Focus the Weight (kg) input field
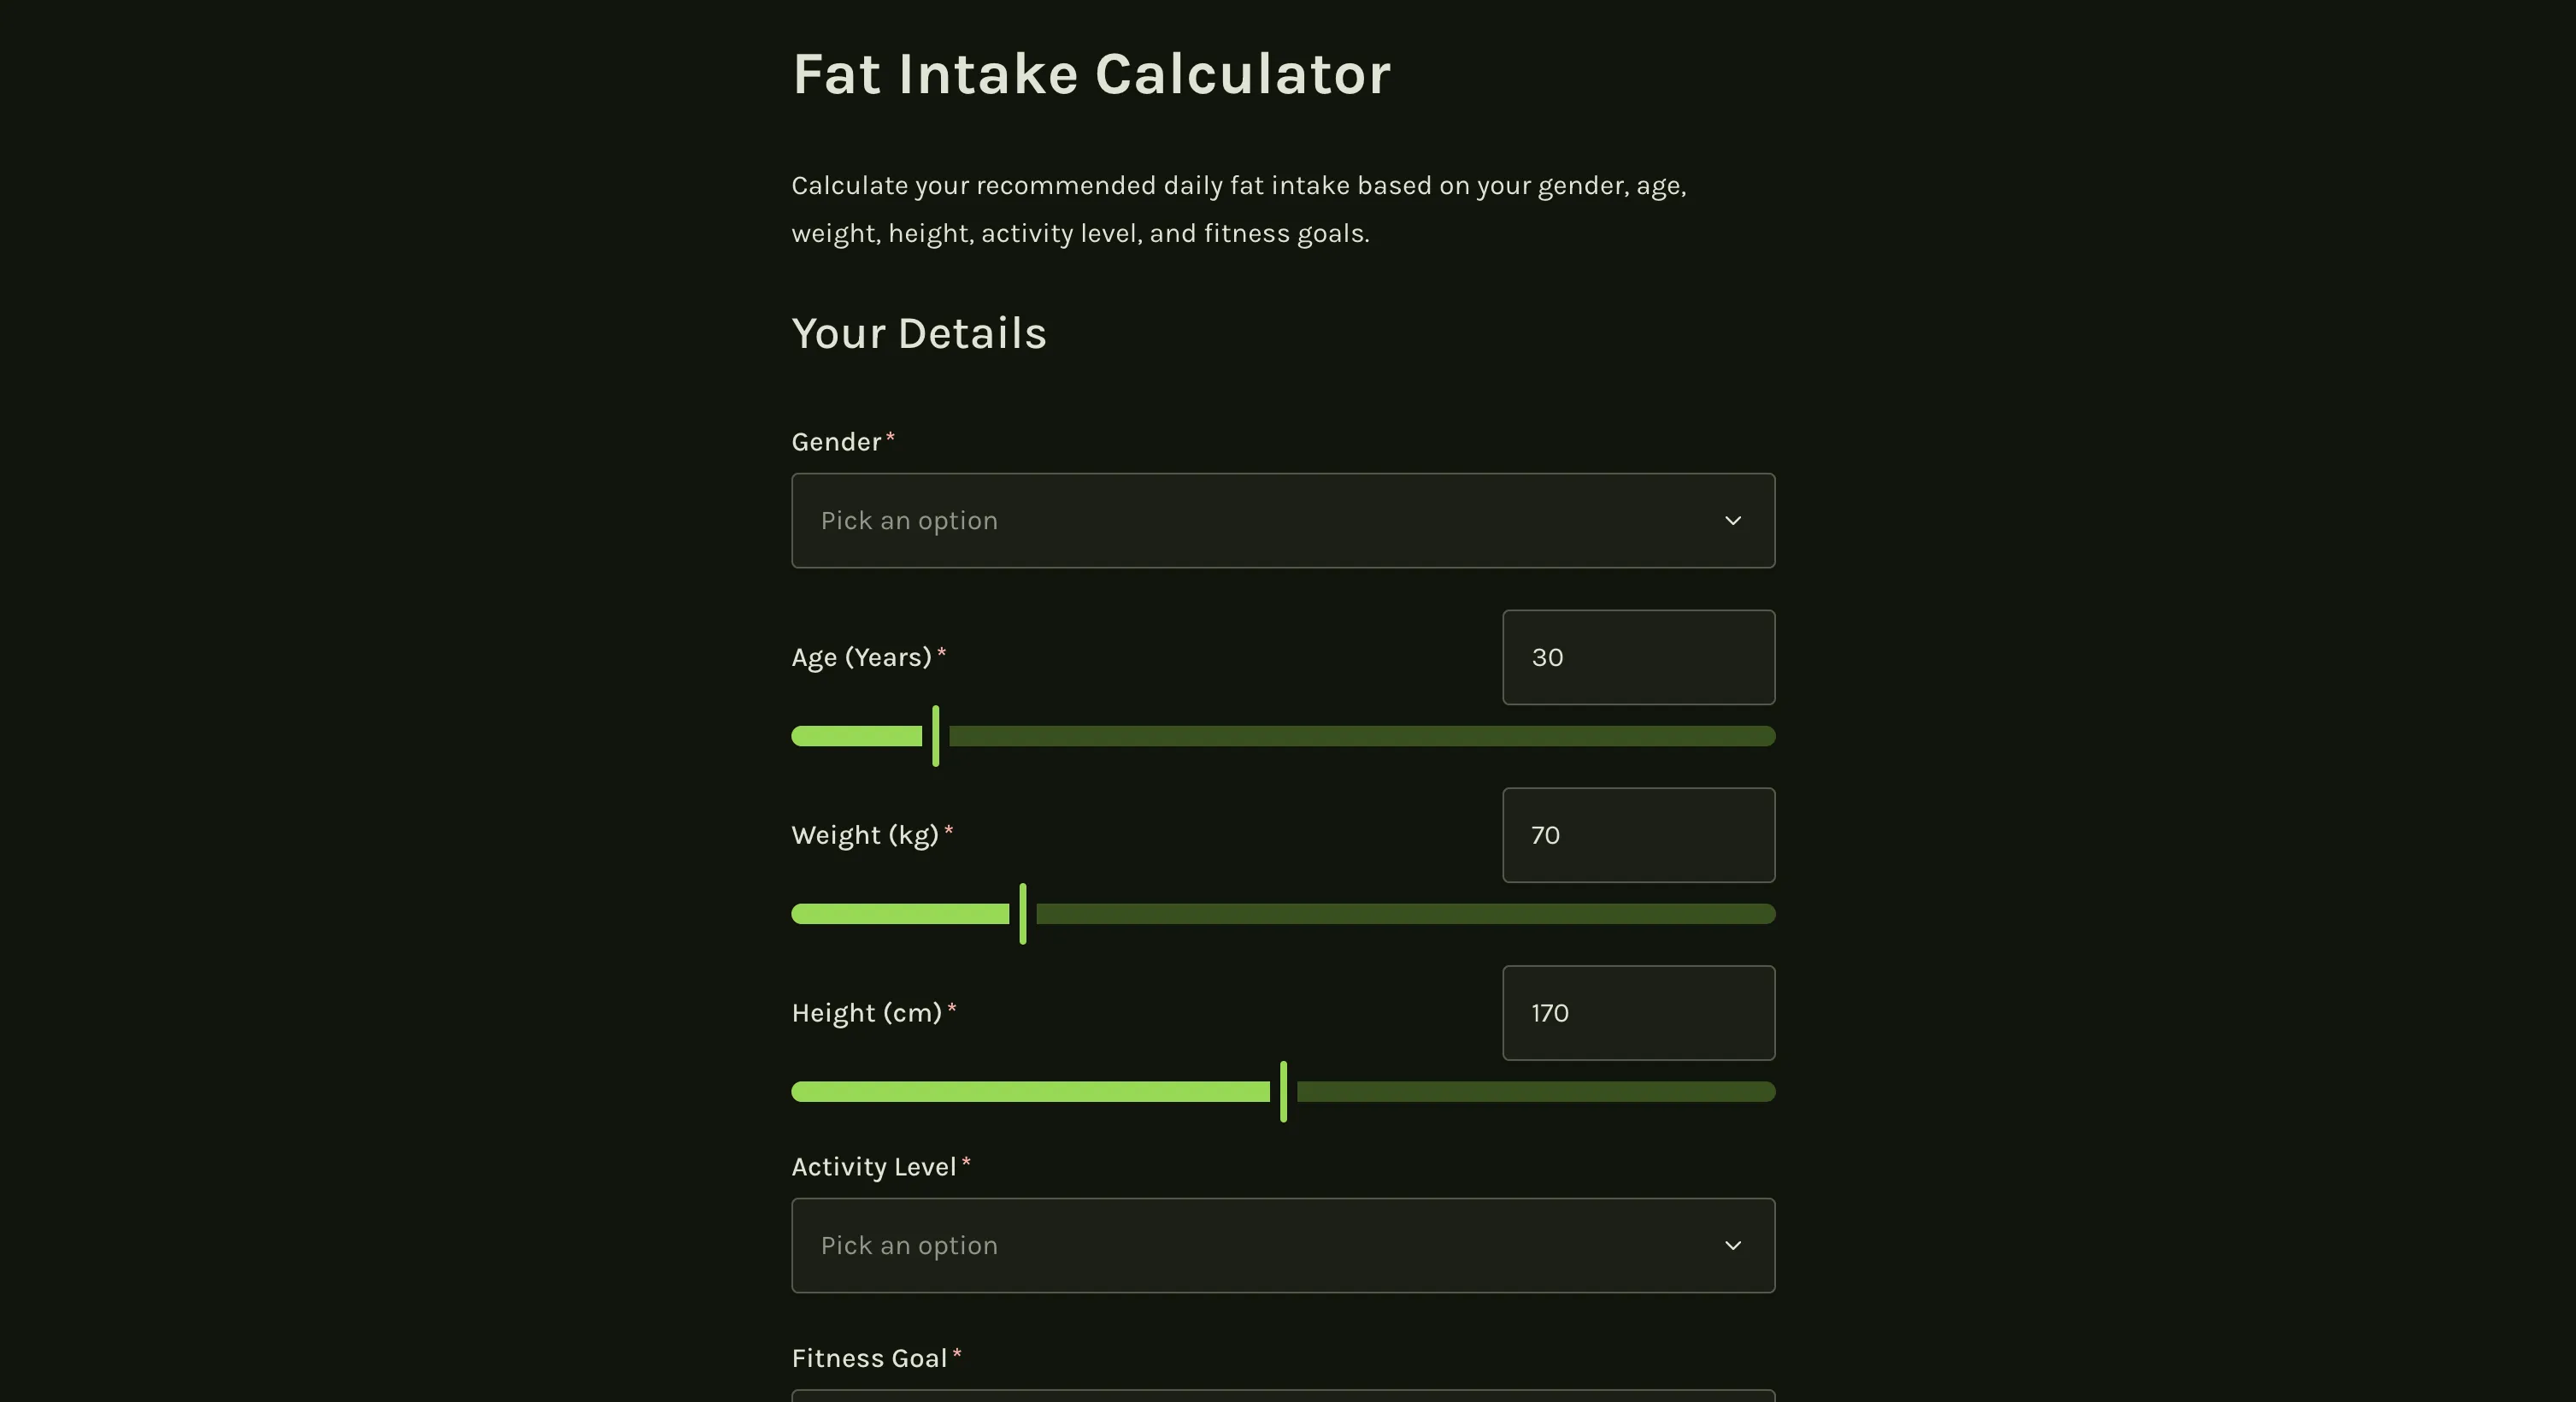Viewport: 2576px width, 1402px height. pyautogui.click(x=1638, y=835)
